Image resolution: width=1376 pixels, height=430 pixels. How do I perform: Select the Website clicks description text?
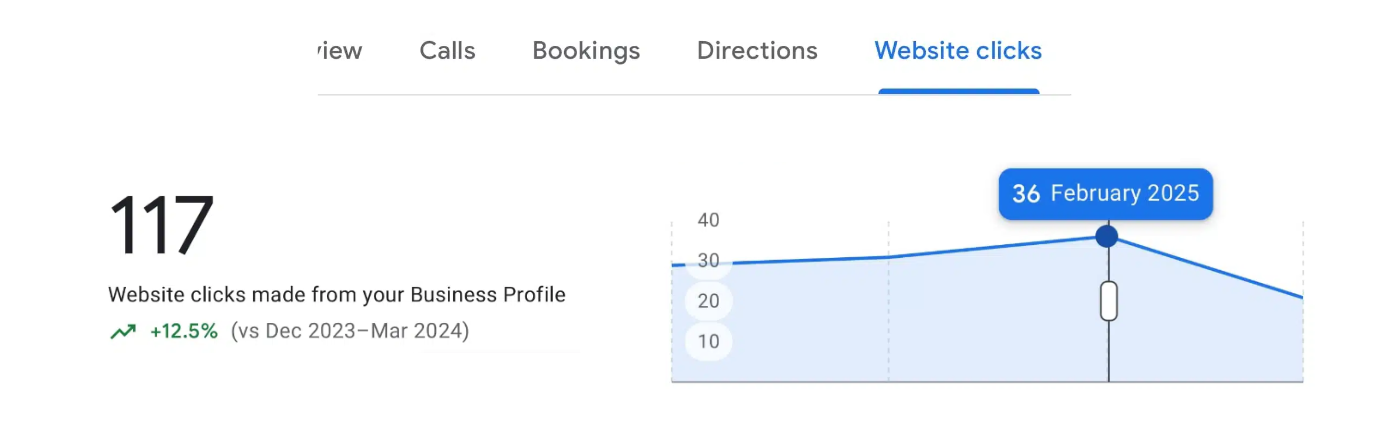337,295
